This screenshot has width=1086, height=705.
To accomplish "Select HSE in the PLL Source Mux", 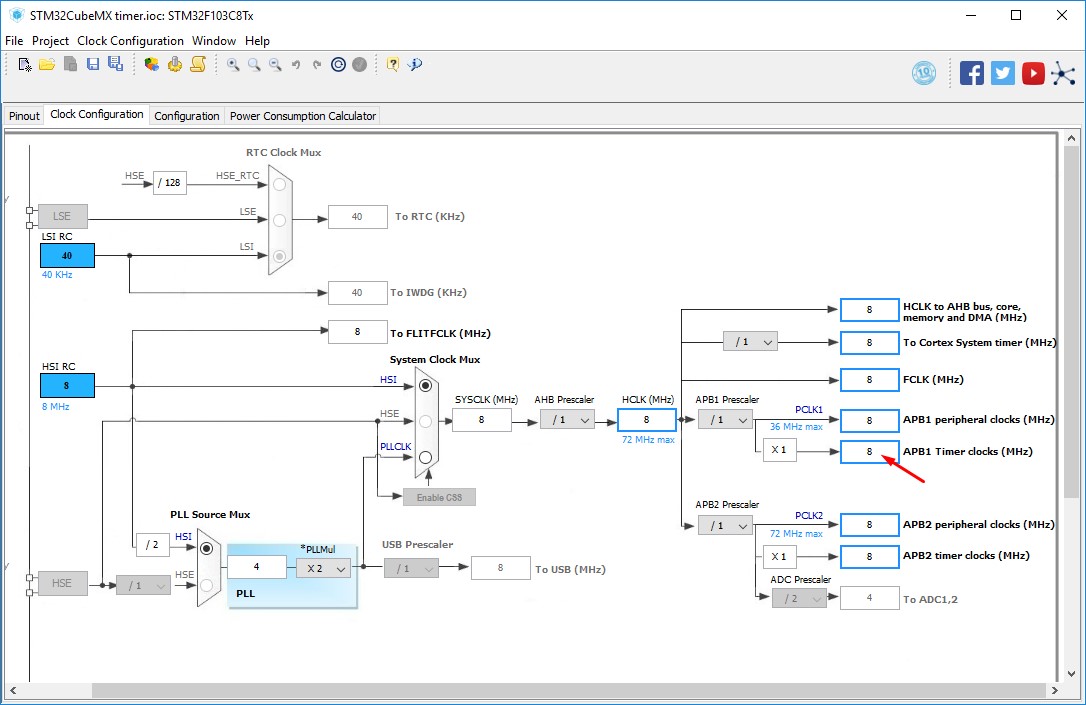I will pyautogui.click(x=206, y=585).
